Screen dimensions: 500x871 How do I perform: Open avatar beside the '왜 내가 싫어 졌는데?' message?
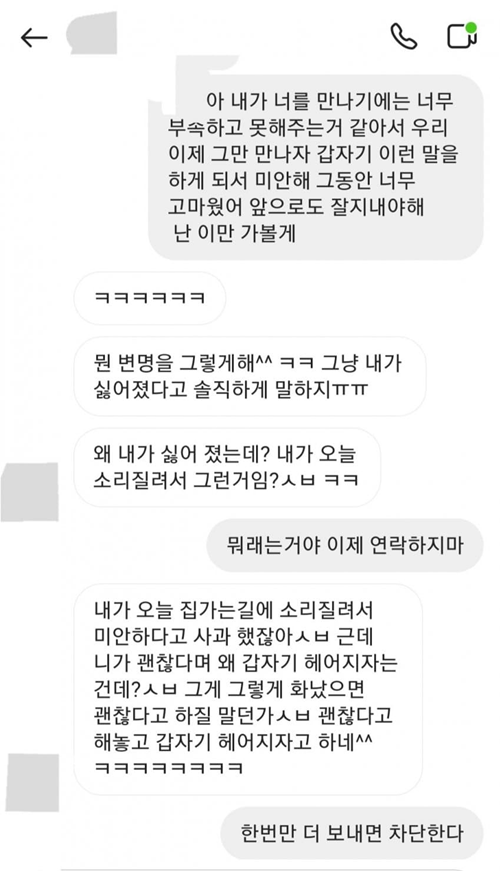pyautogui.click(x=29, y=492)
